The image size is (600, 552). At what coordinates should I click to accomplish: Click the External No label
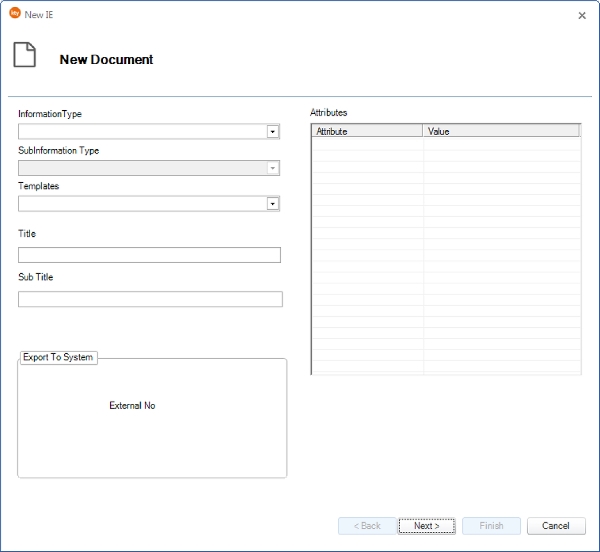point(132,405)
